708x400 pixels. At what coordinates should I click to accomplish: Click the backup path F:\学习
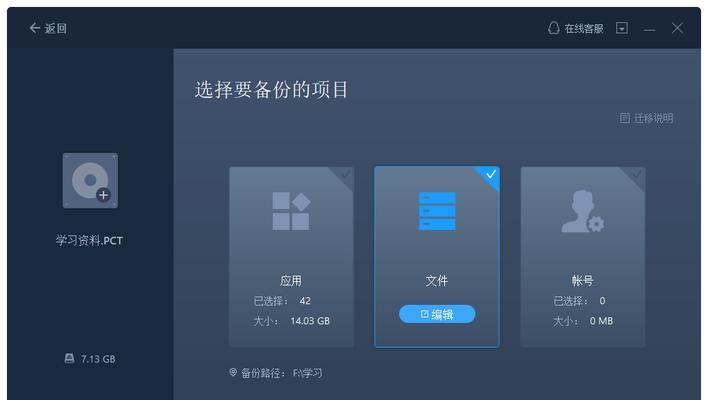[307, 373]
